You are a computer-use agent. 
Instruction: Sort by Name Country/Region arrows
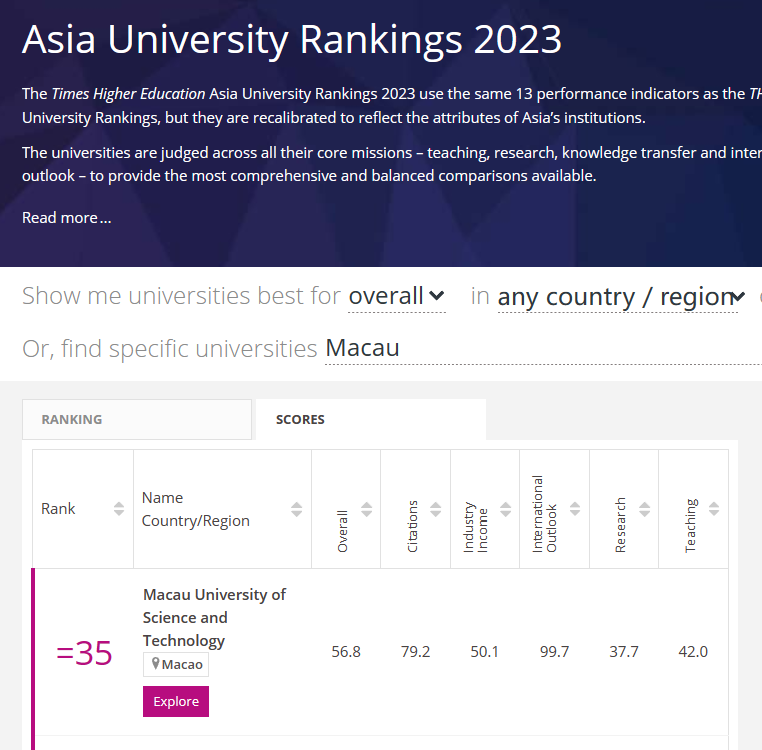pyautogui.click(x=296, y=509)
